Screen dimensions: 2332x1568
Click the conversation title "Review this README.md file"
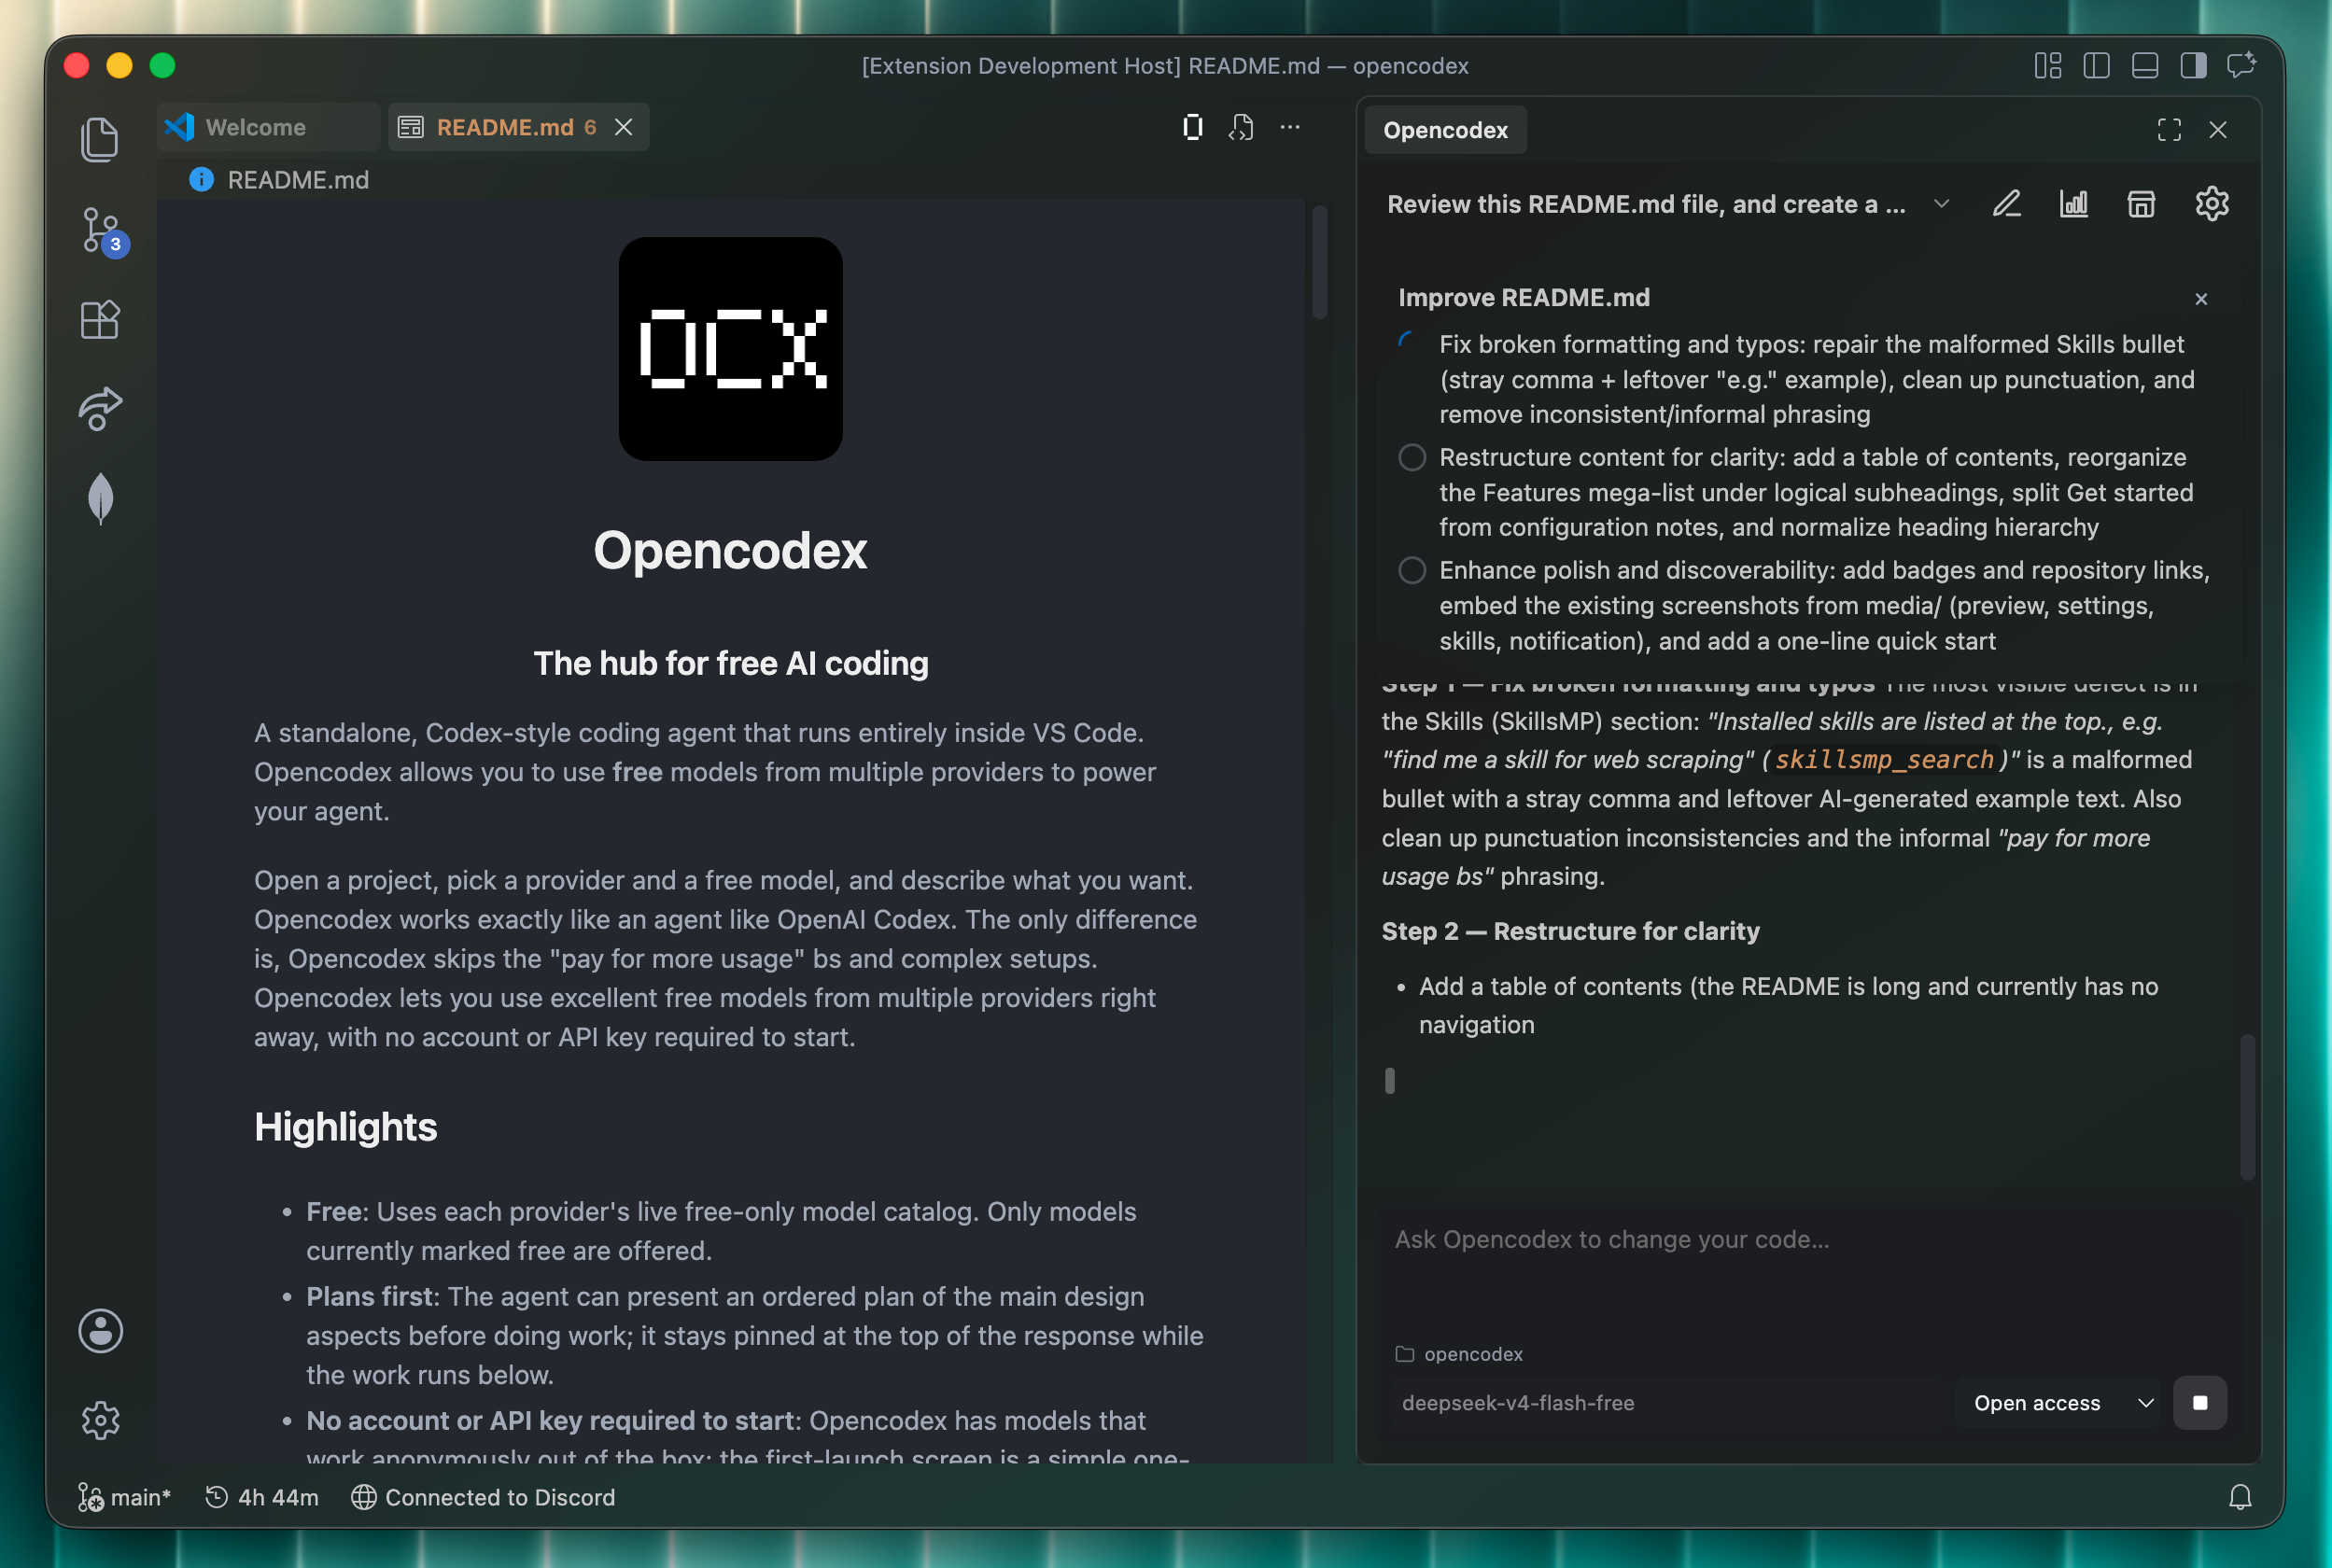1646,204
